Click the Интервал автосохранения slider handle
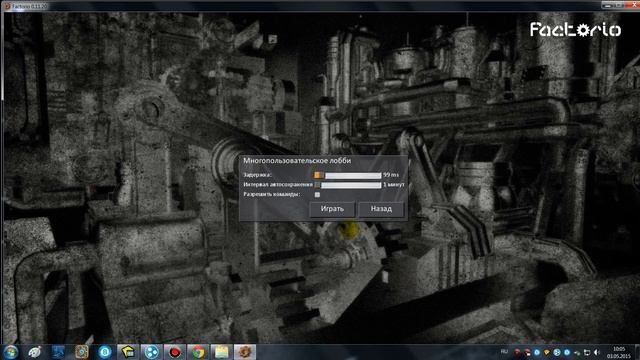 point(317,185)
